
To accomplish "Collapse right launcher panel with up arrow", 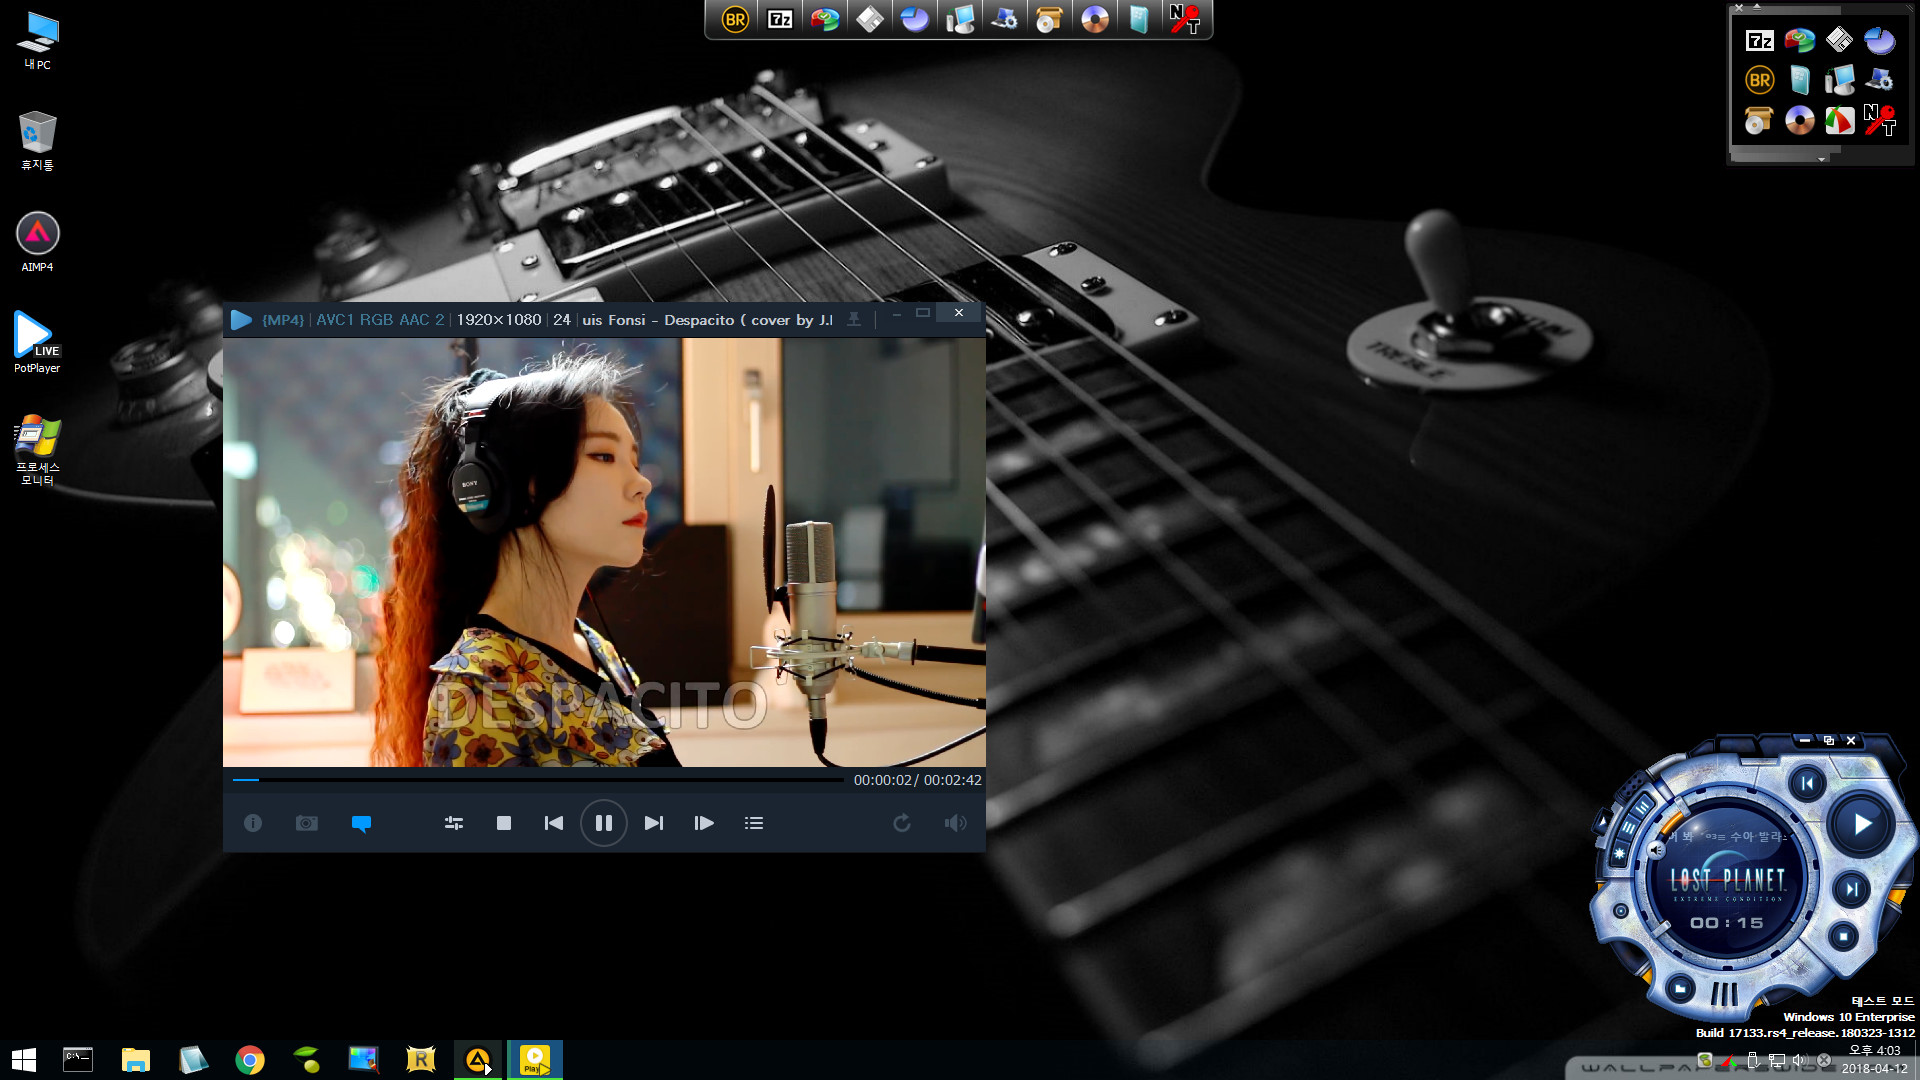I will [x=1757, y=7].
